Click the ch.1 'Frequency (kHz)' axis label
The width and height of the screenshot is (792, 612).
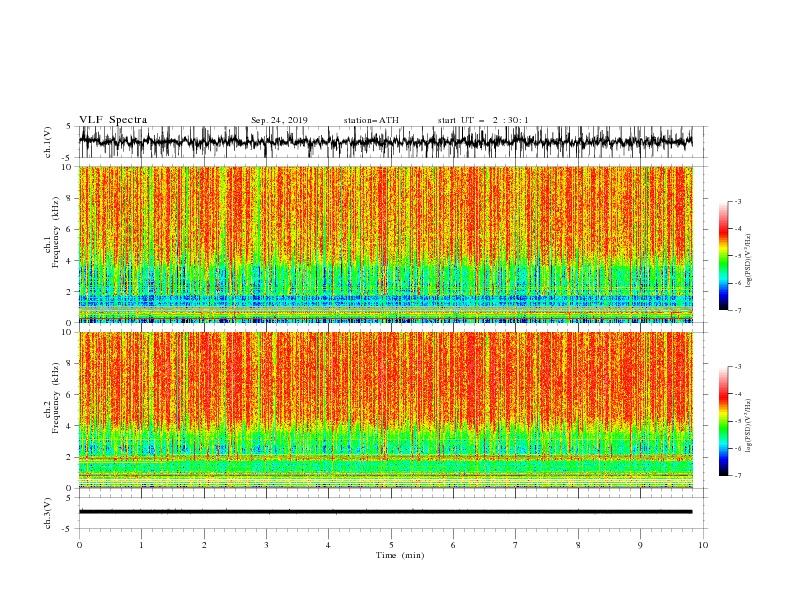click(56, 232)
